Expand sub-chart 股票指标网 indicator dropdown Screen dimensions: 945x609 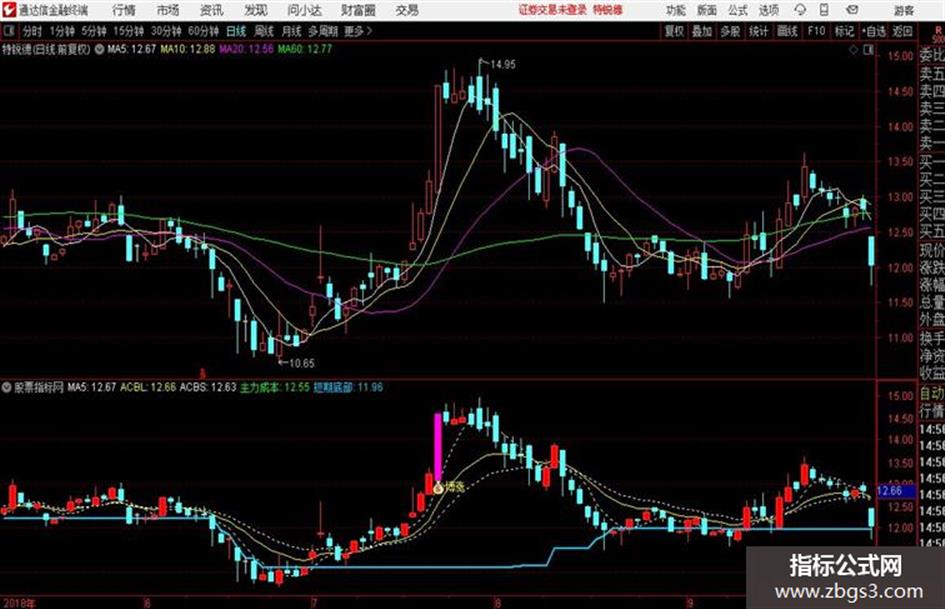(x=7, y=387)
